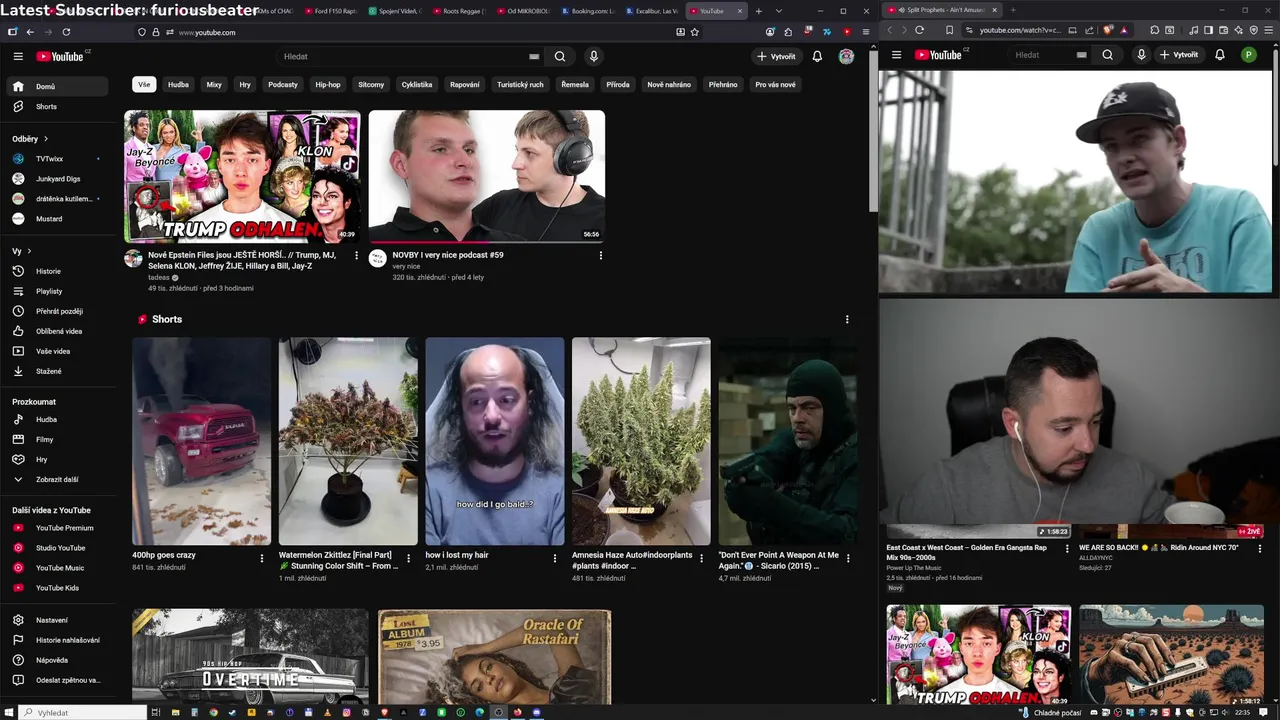Open options menu for NOVBY very nice podcast video

601,256
